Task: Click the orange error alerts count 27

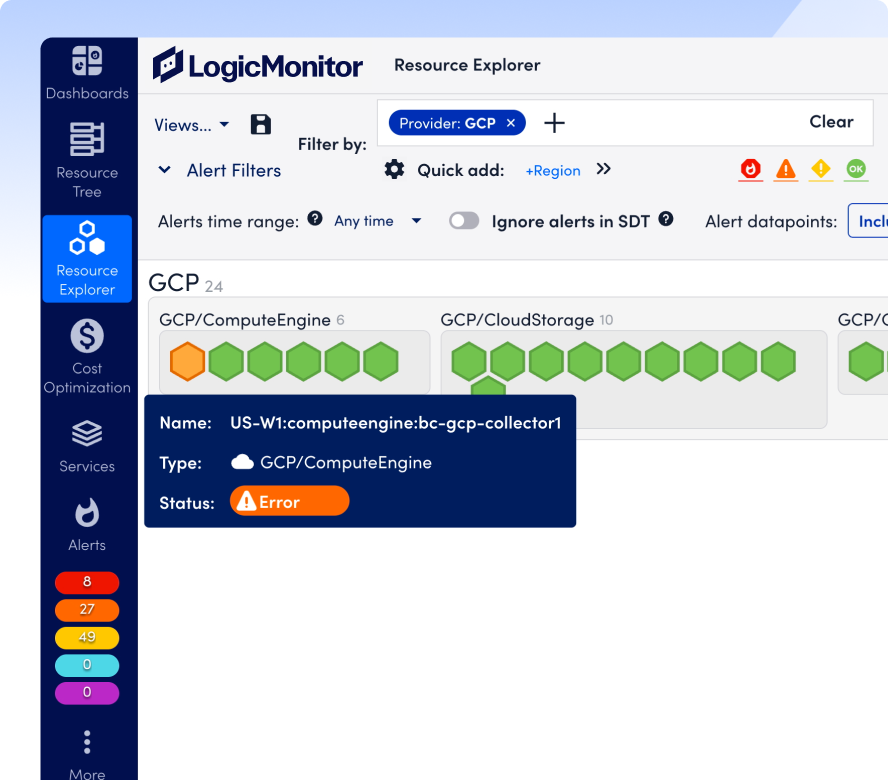Action: click(x=87, y=609)
